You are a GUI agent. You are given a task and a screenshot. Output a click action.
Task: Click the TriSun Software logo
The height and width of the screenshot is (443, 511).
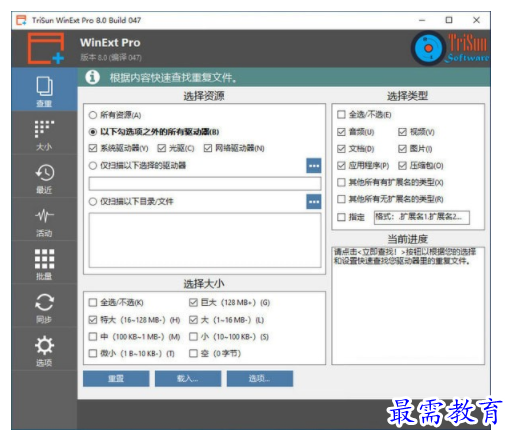(450, 48)
